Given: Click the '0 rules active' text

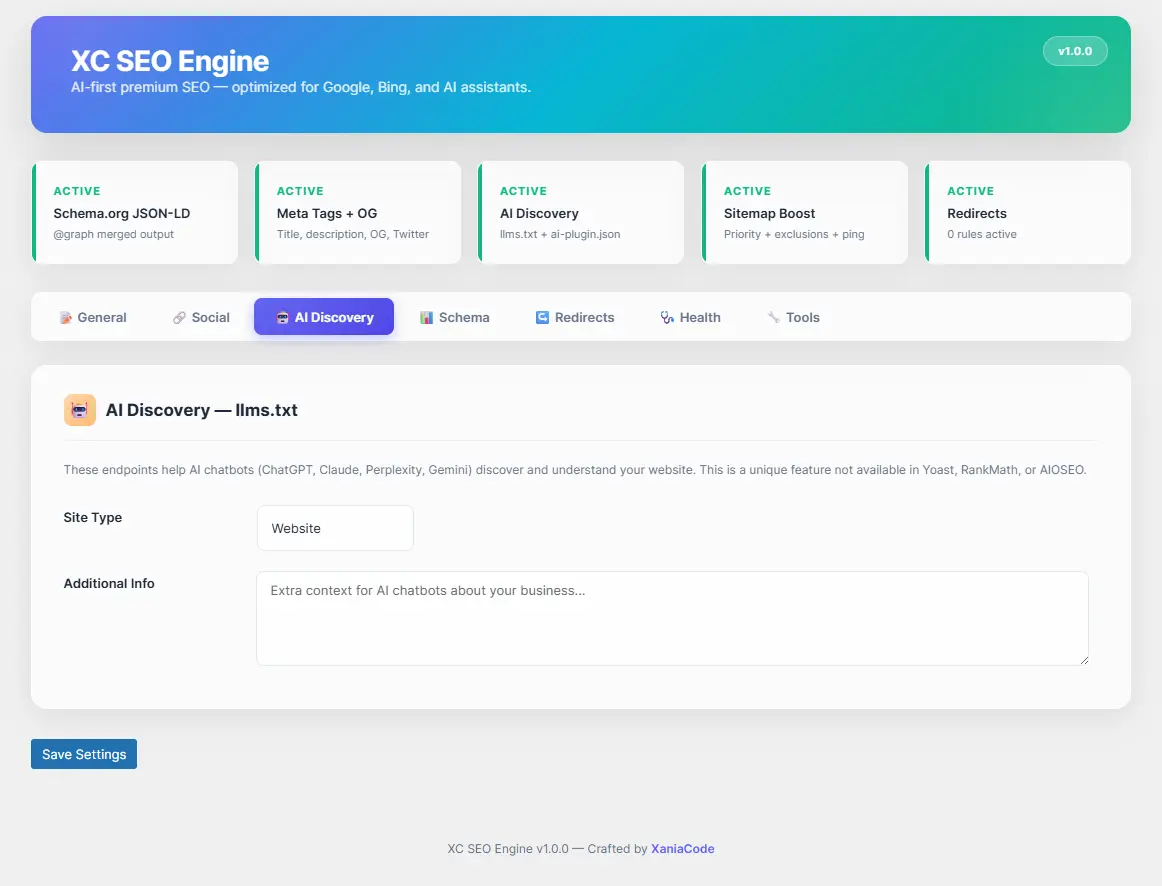Looking at the screenshot, I should [x=982, y=234].
